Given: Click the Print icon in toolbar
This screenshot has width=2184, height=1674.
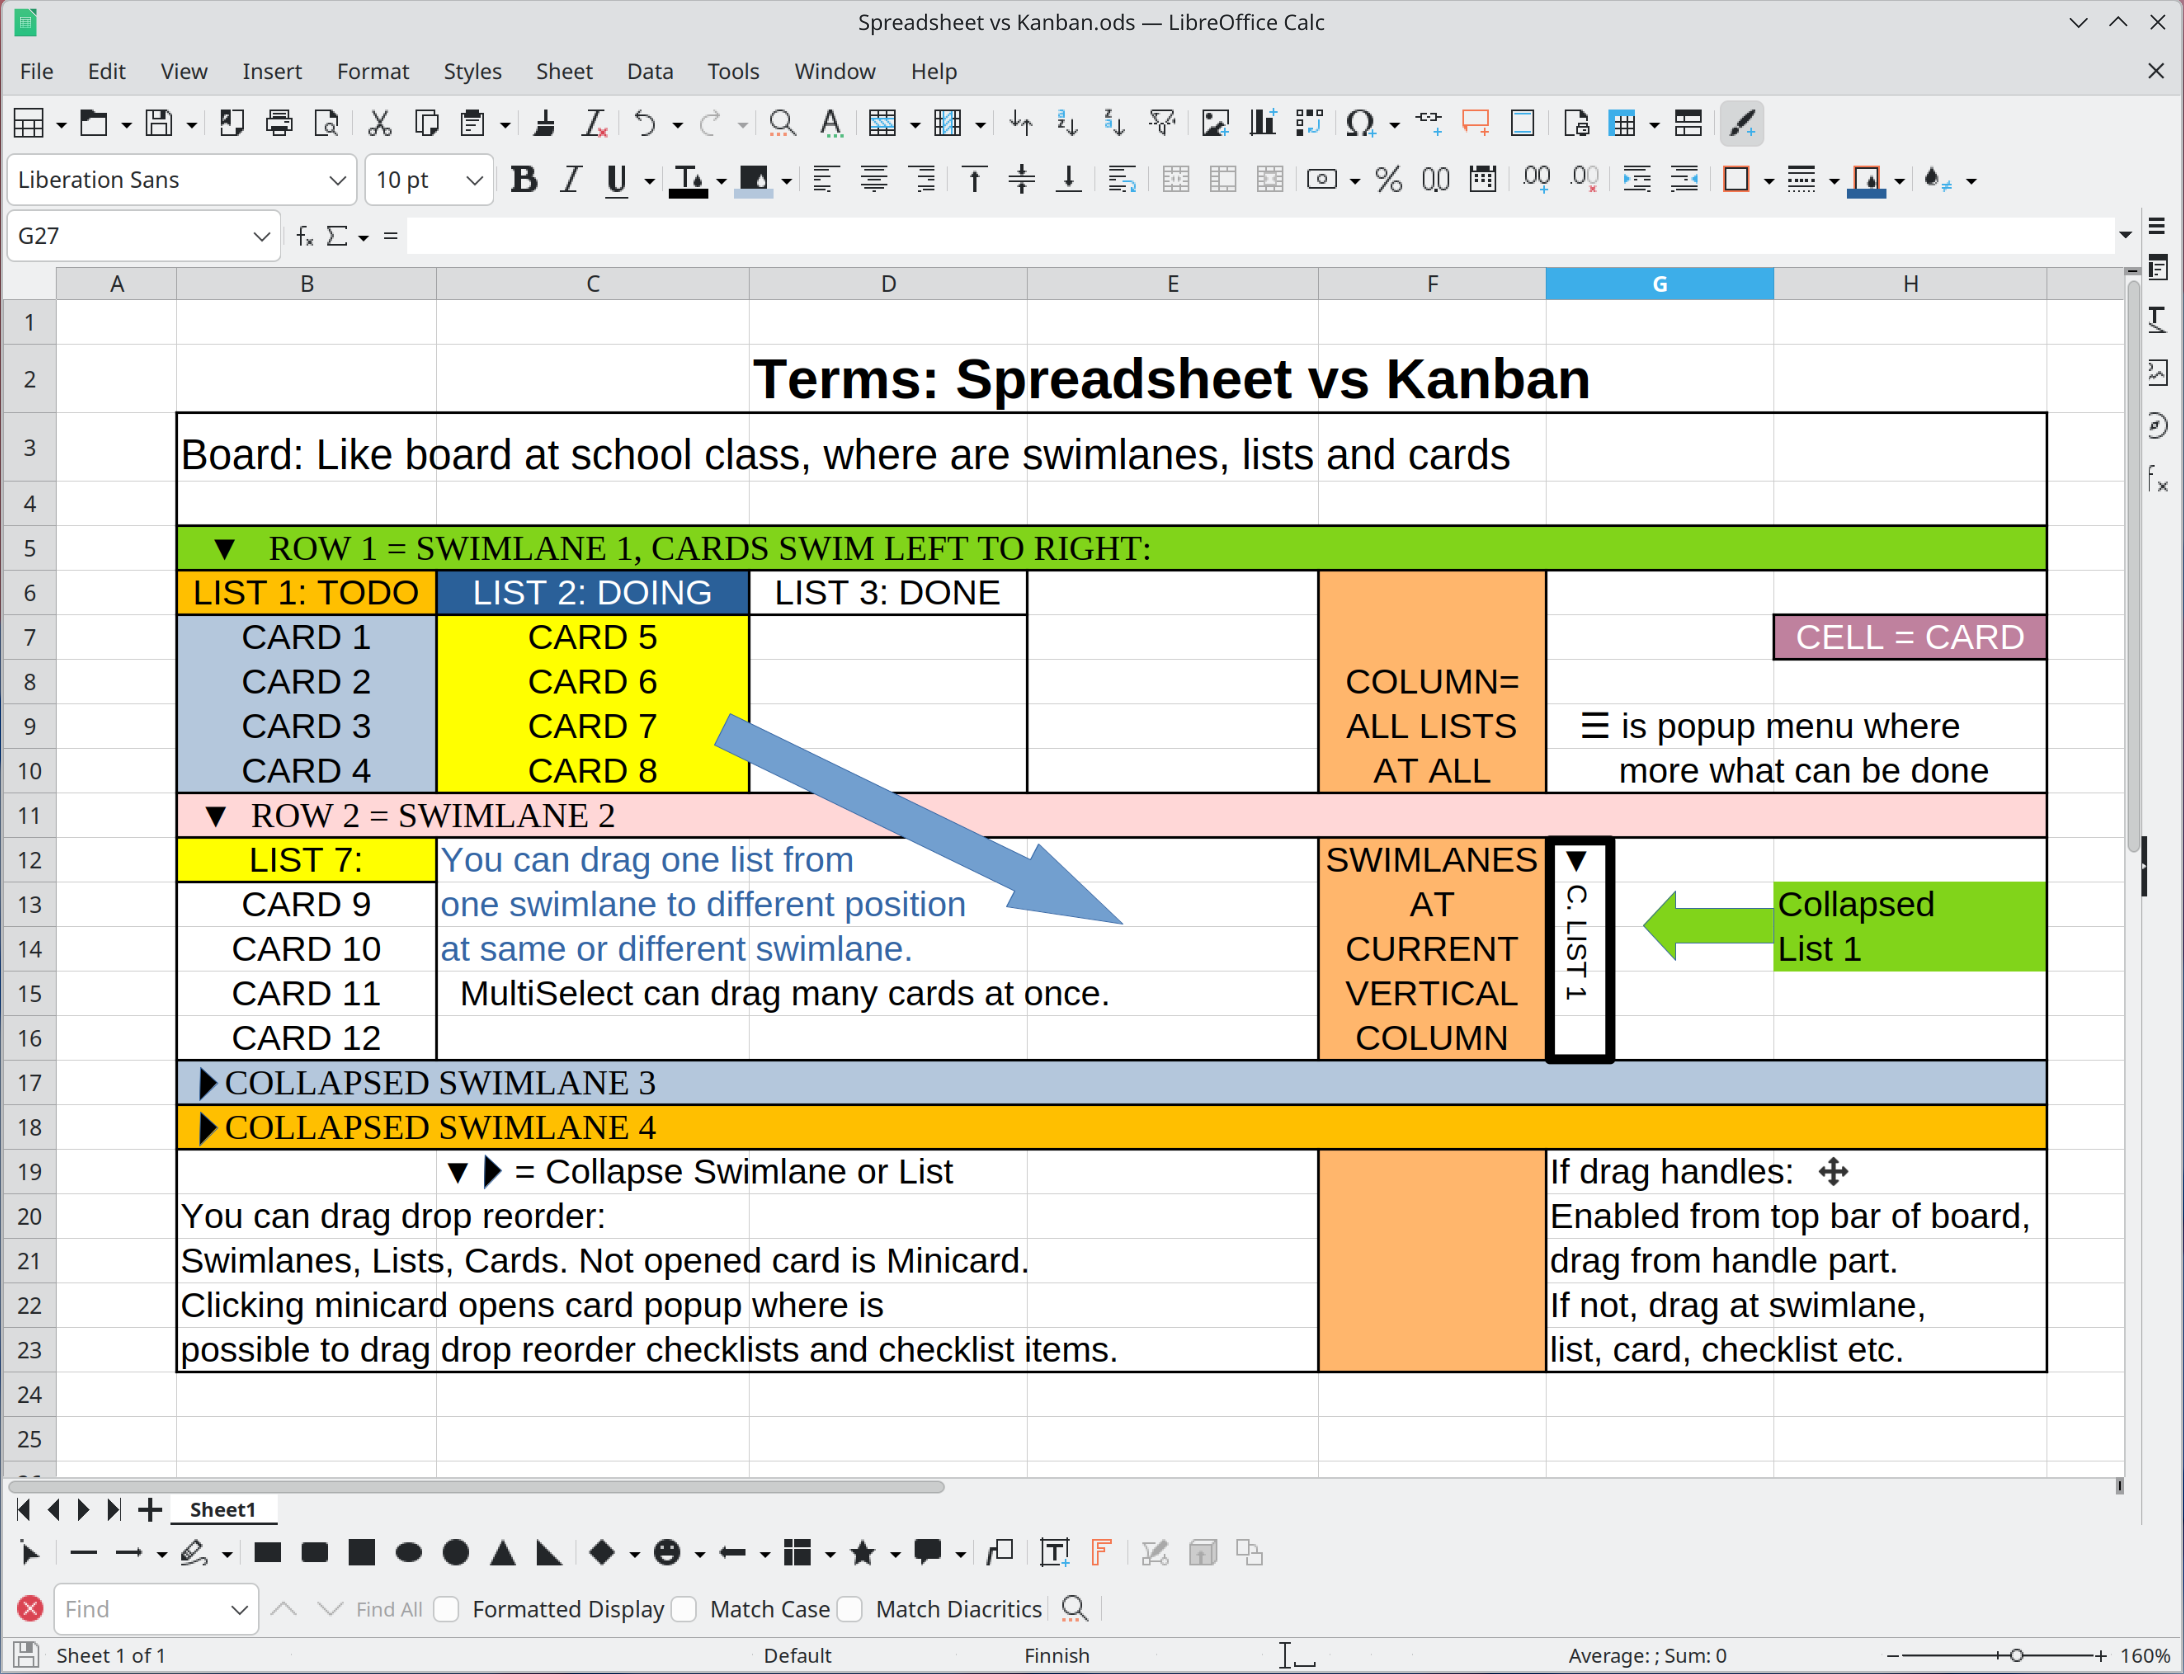Looking at the screenshot, I should pyautogui.click(x=279, y=124).
